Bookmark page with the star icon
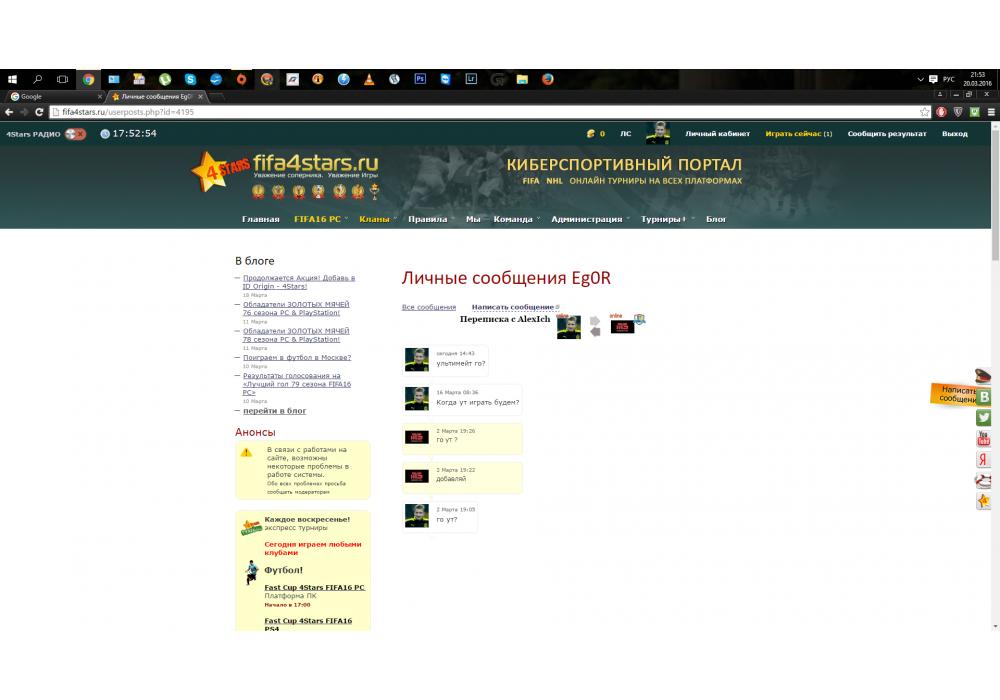Screen dimensions: 1000x700 (x=925, y=112)
